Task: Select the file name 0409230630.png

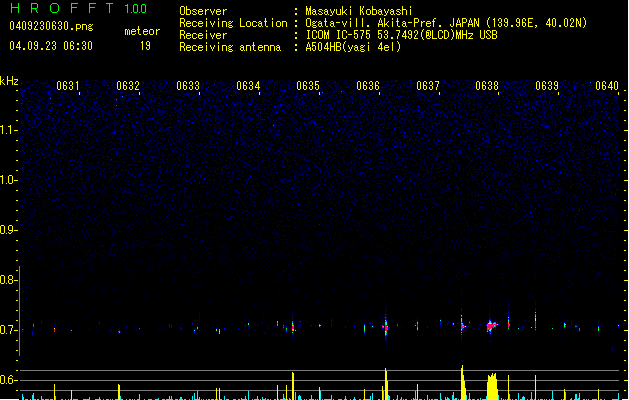Action: (51, 26)
